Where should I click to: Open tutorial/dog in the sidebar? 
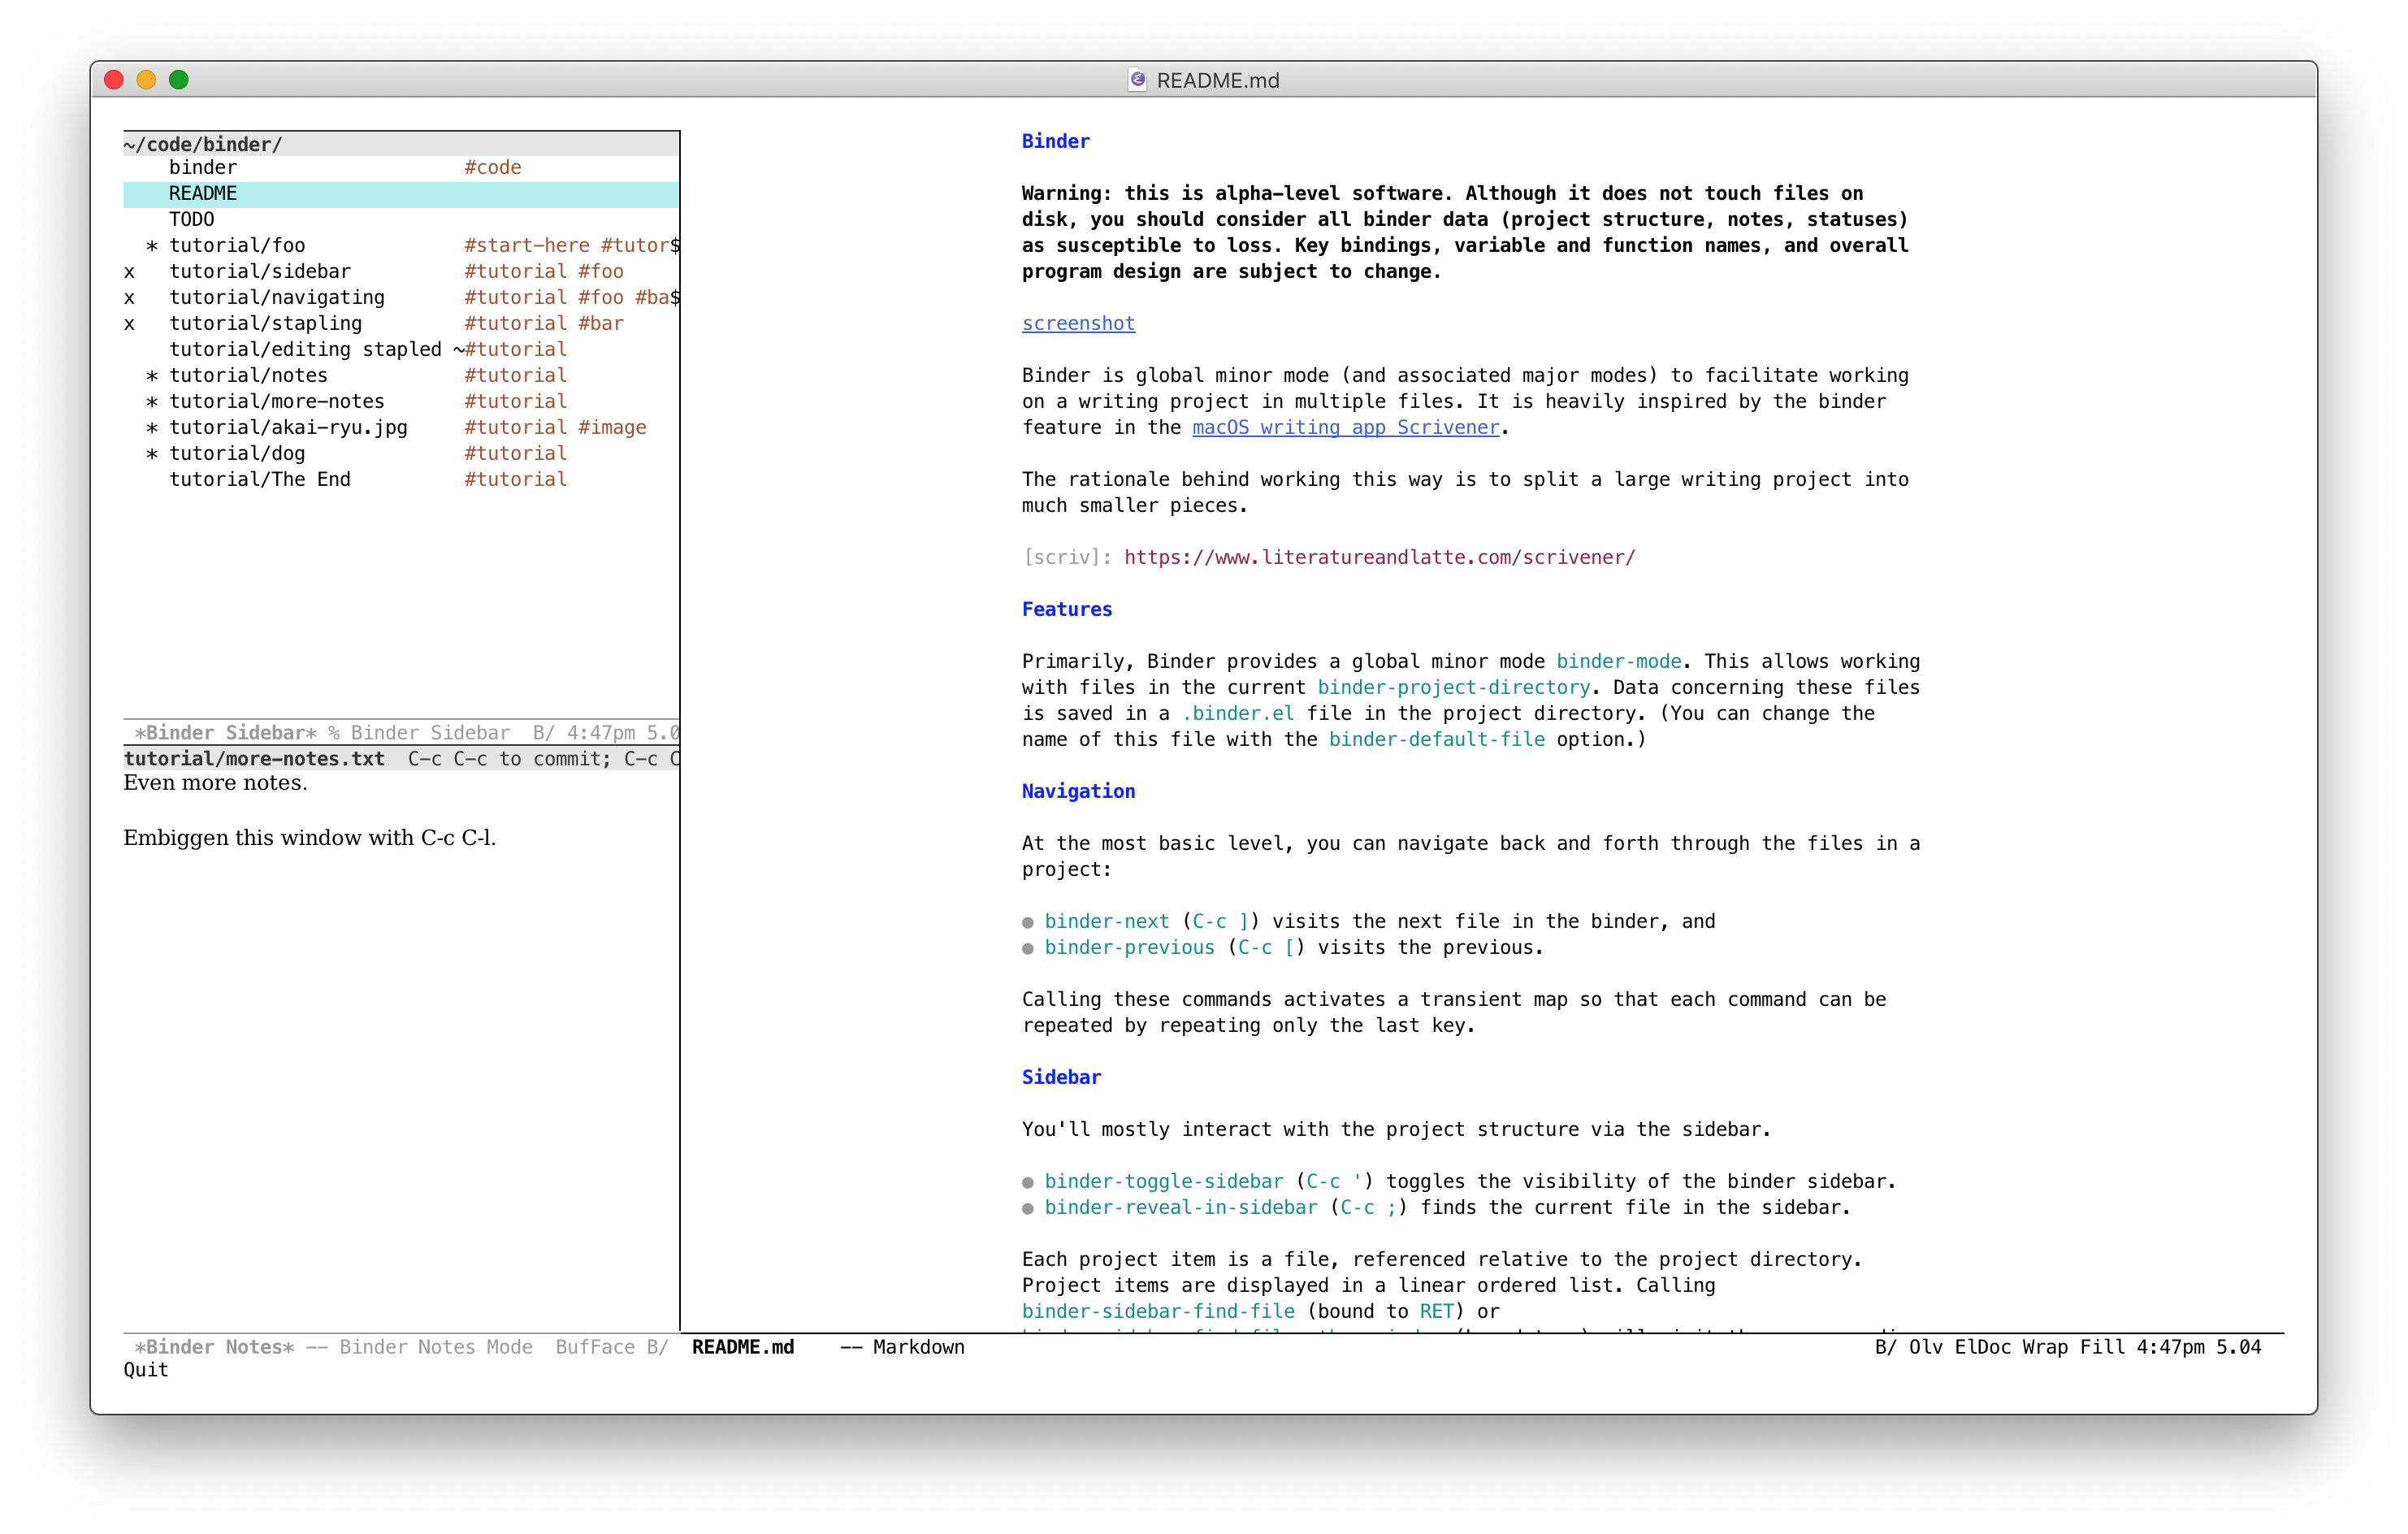[237, 453]
